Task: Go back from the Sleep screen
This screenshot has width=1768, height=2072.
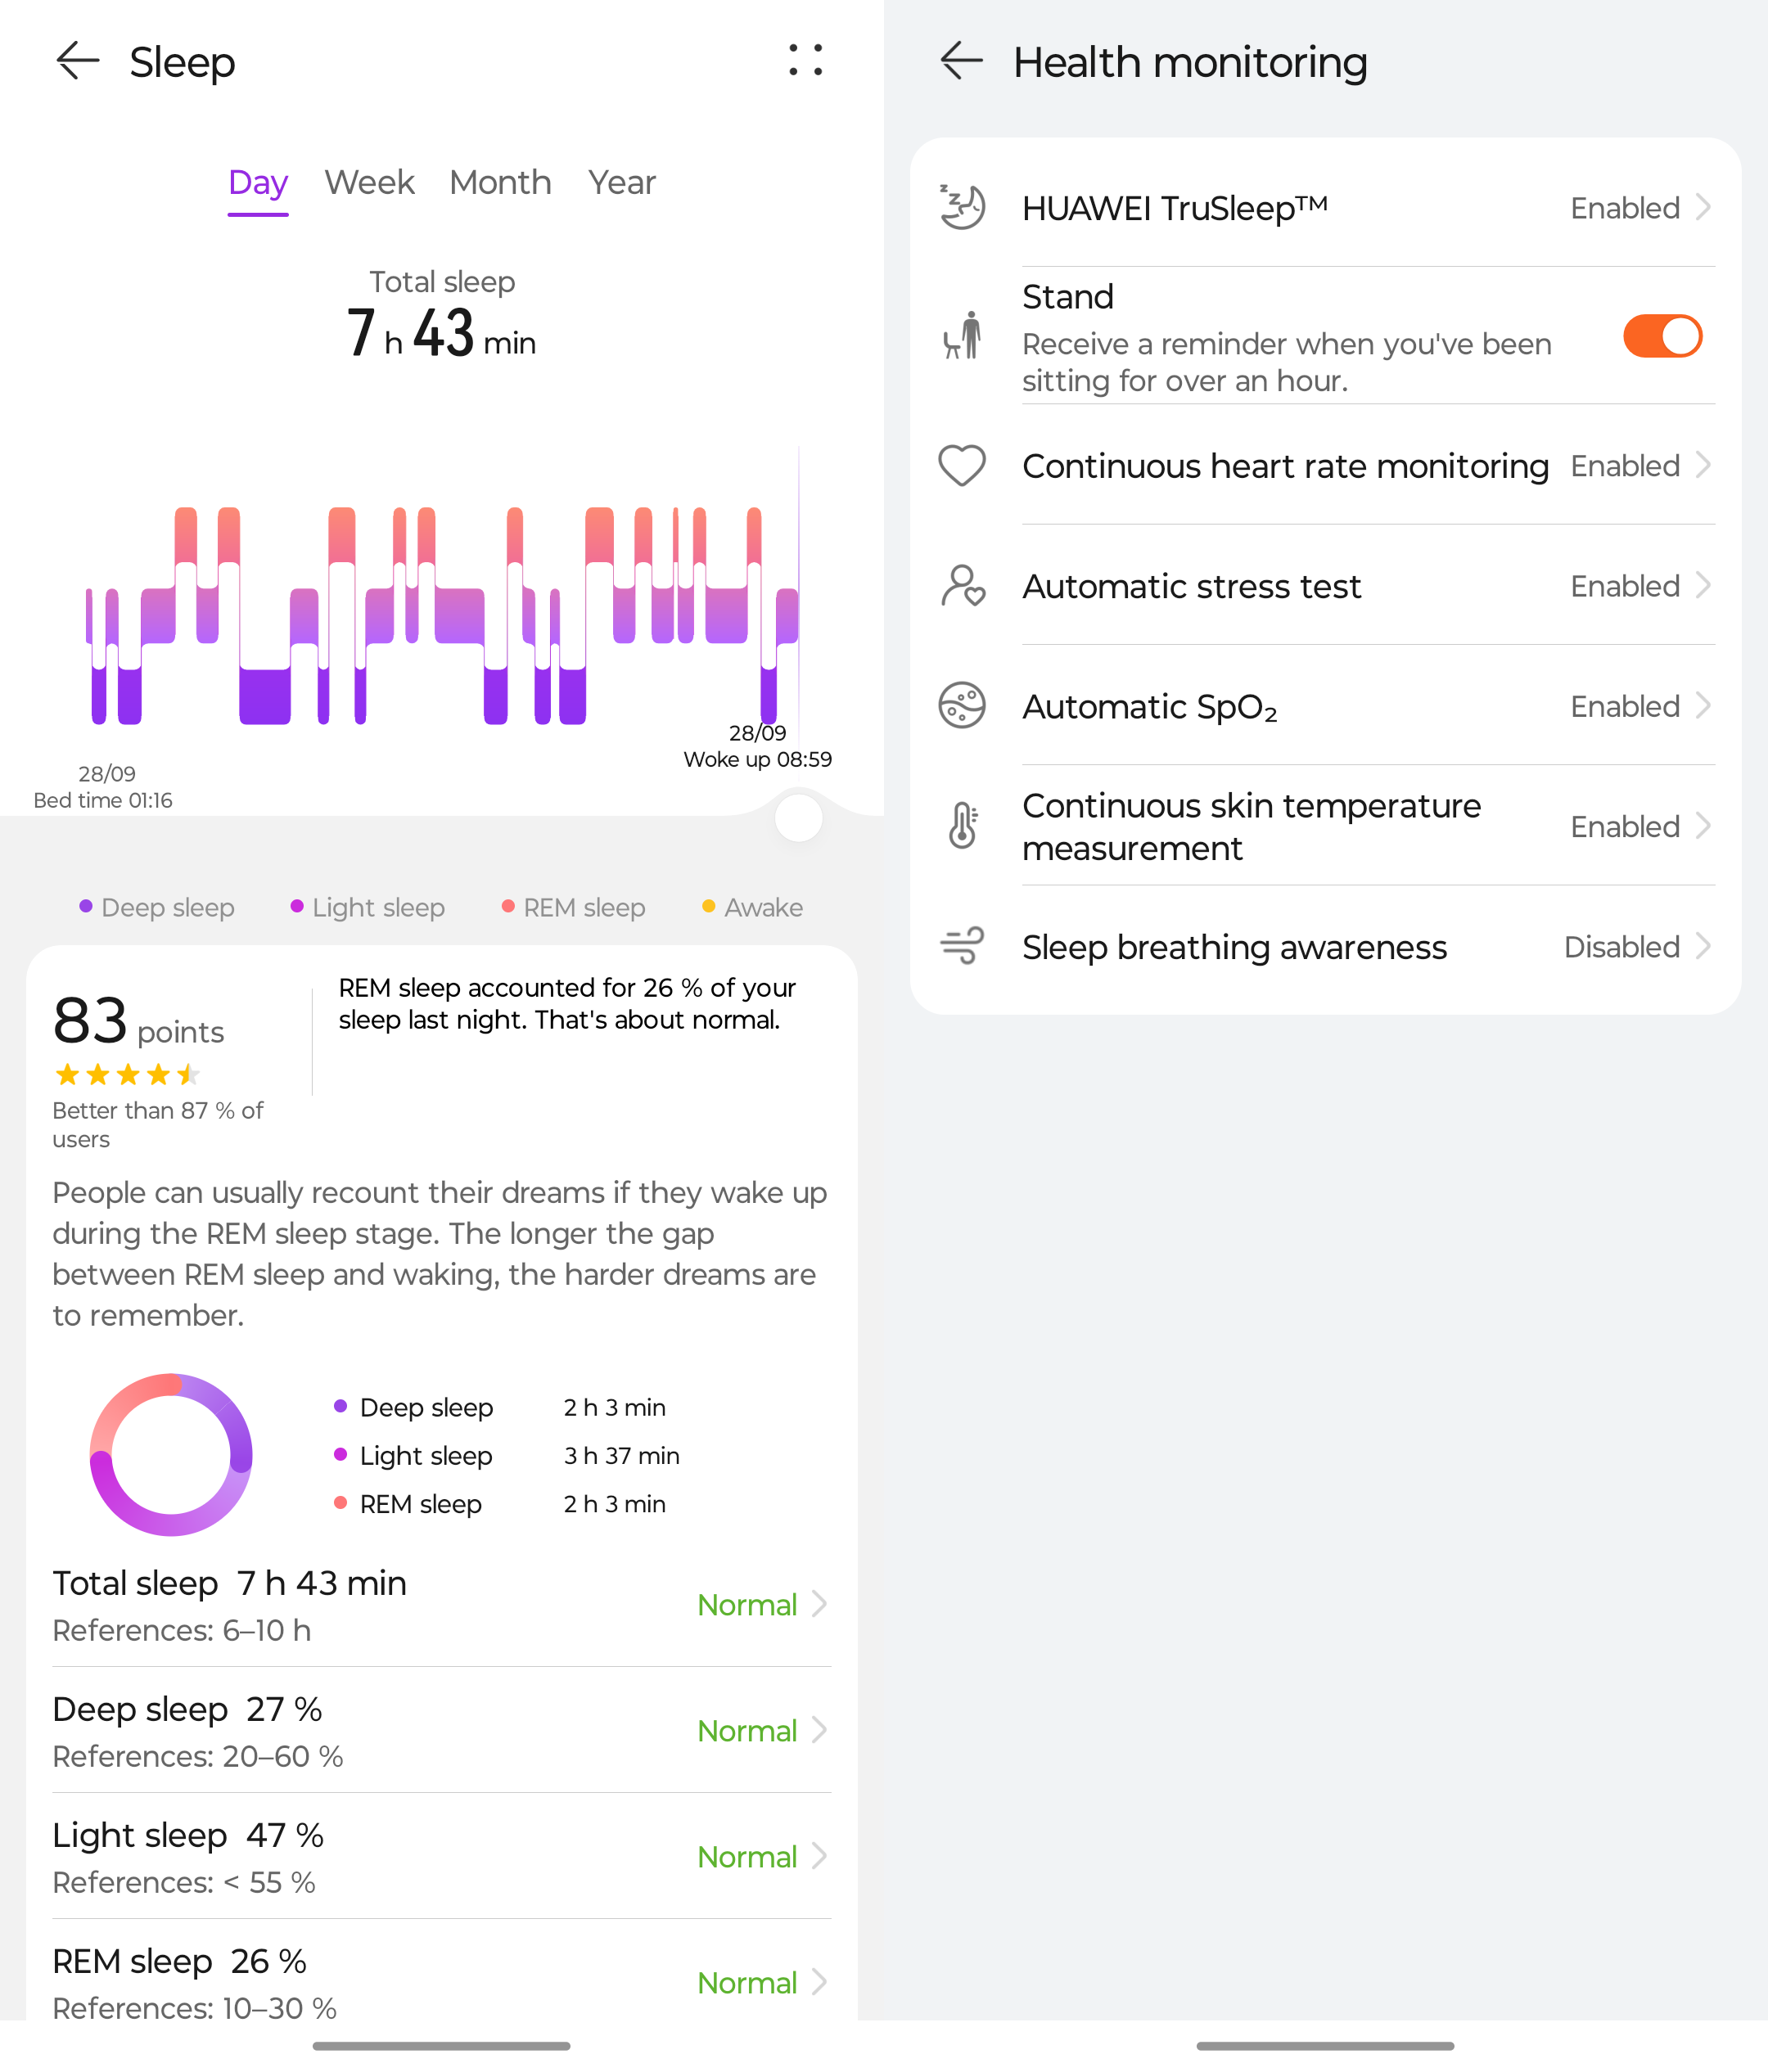Action: point(78,61)
